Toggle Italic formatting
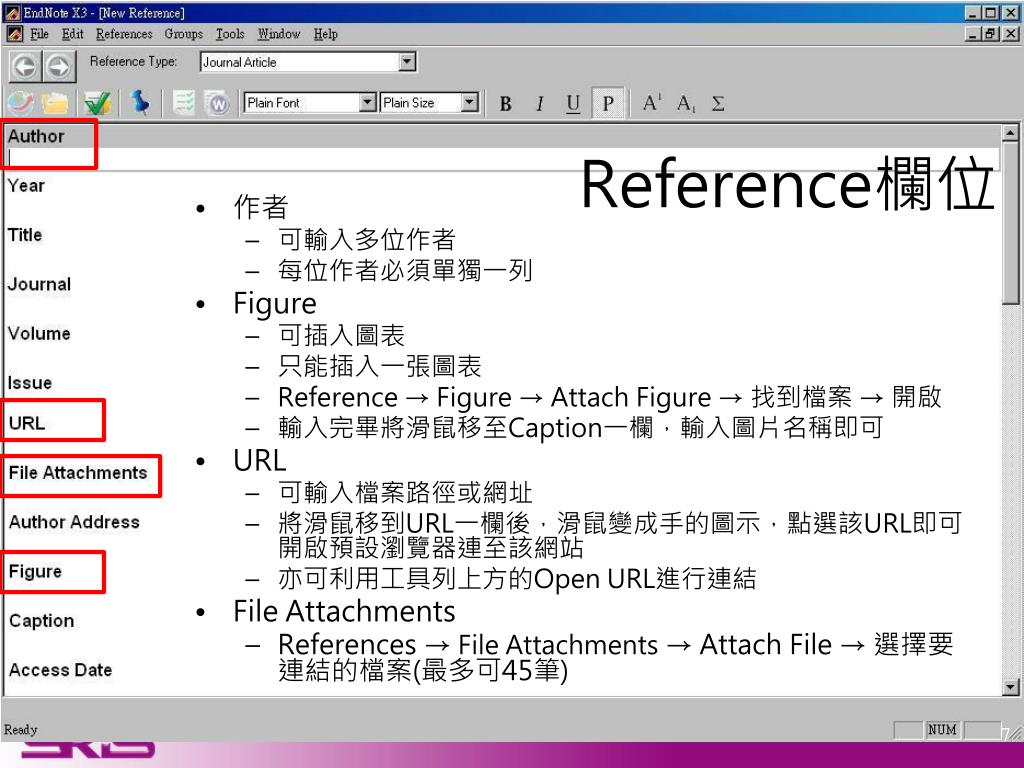Viewport: 1024px width, 768px height. point(539,103)
